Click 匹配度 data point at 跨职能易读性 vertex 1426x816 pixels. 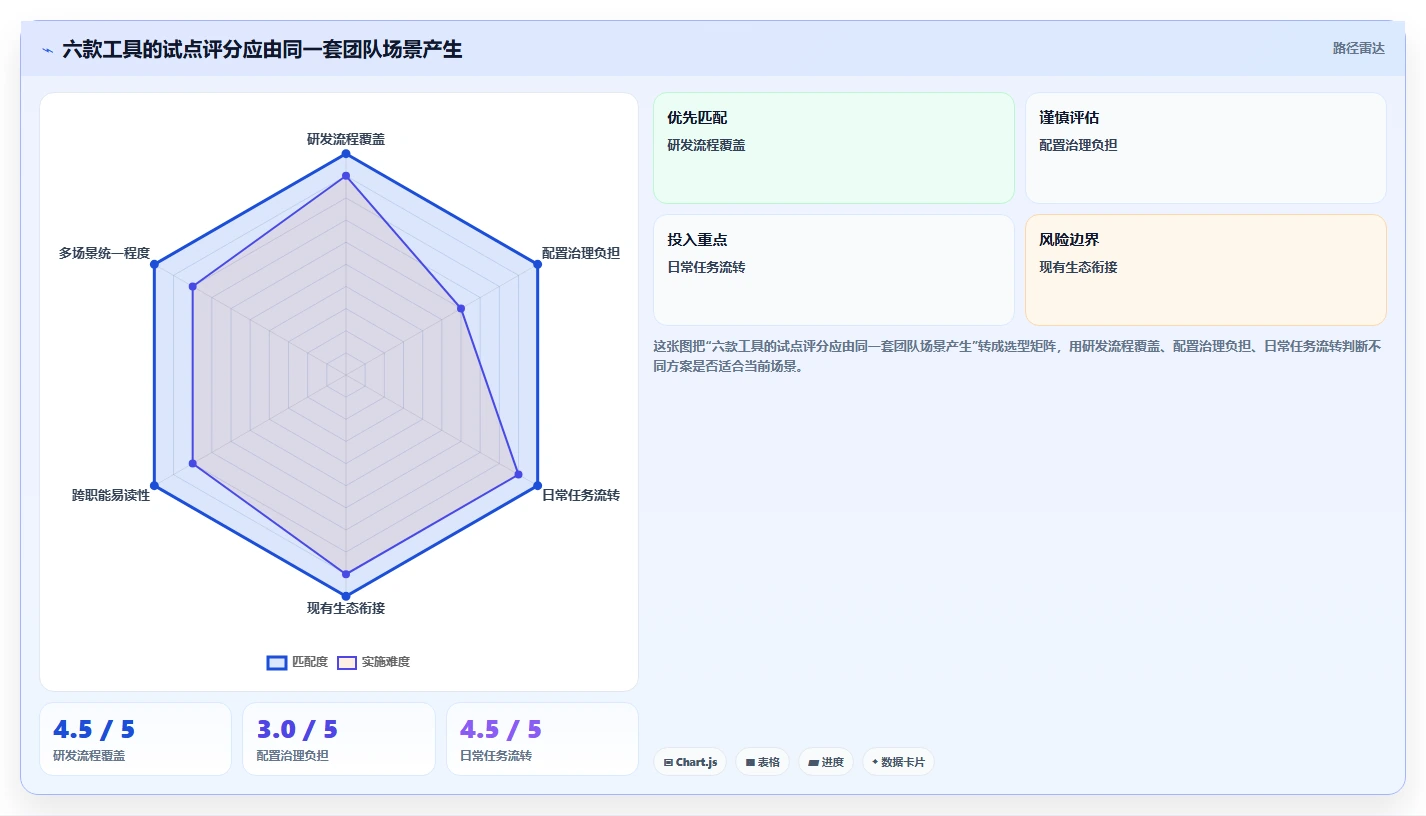point(154,485)
